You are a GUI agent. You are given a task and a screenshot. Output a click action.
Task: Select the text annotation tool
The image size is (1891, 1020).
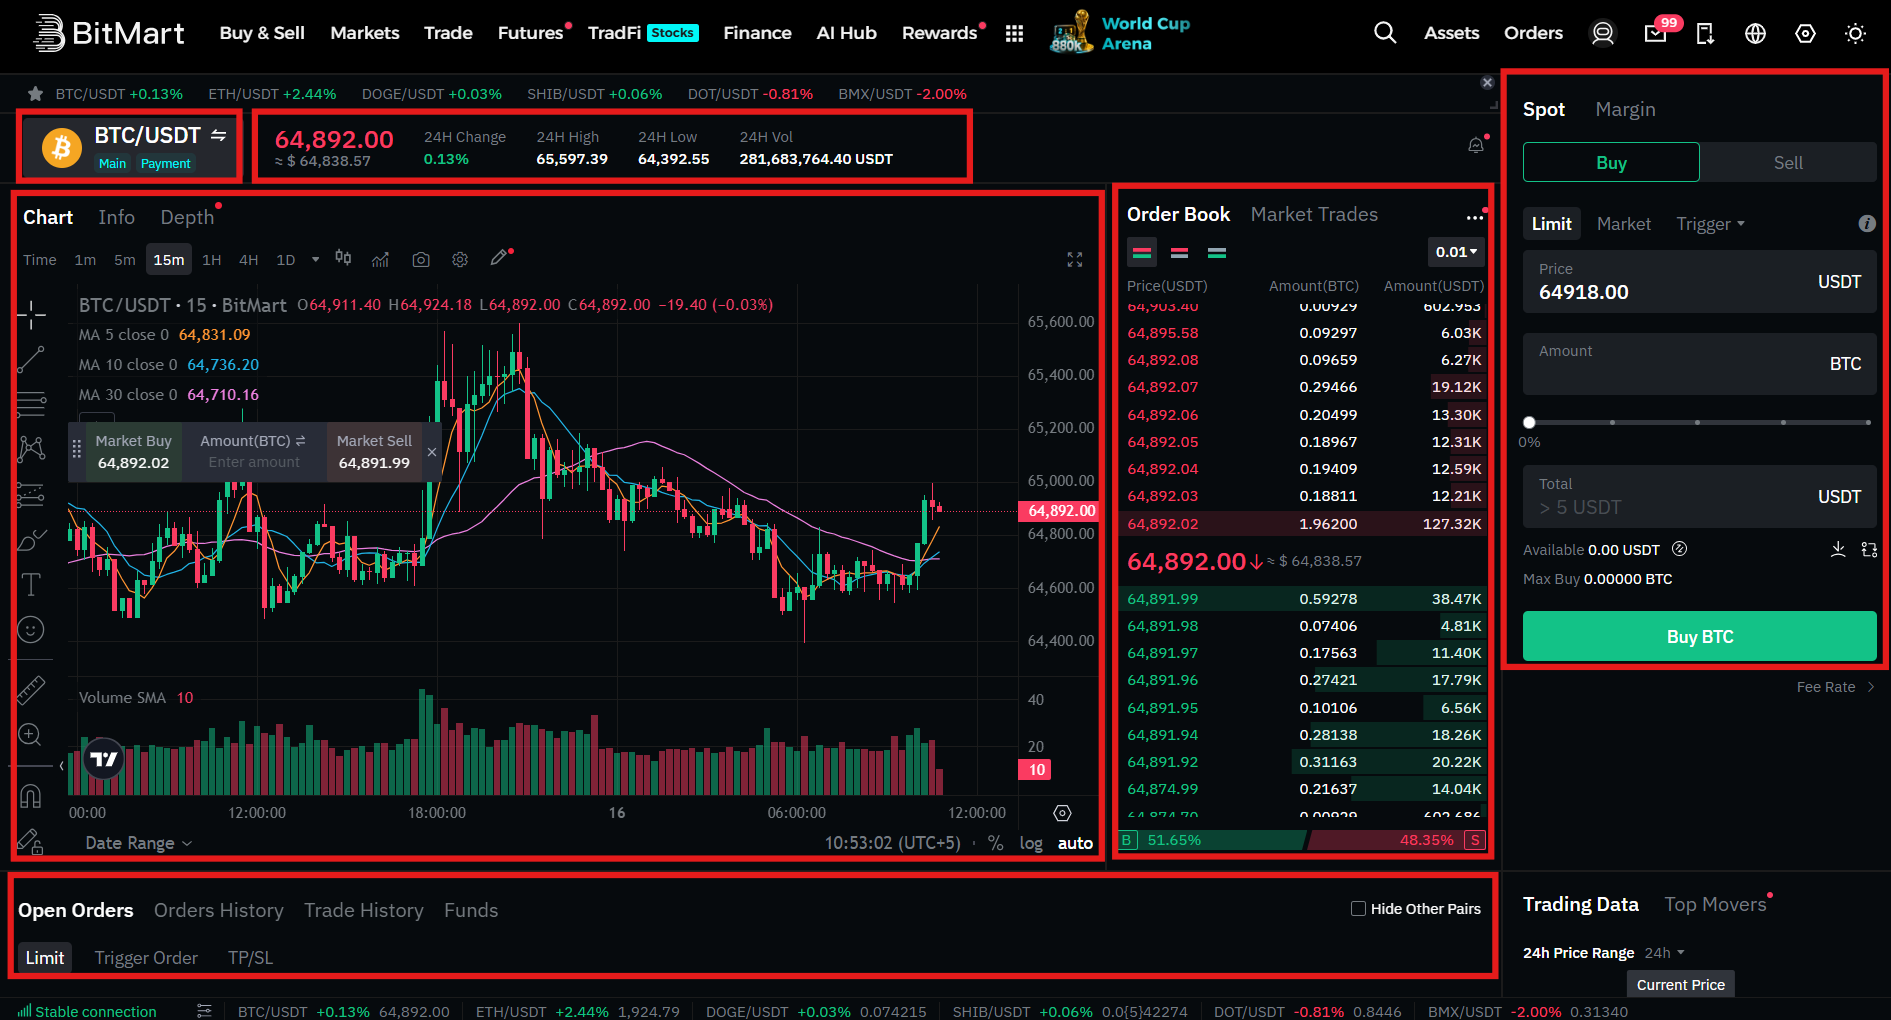(31, 585)
